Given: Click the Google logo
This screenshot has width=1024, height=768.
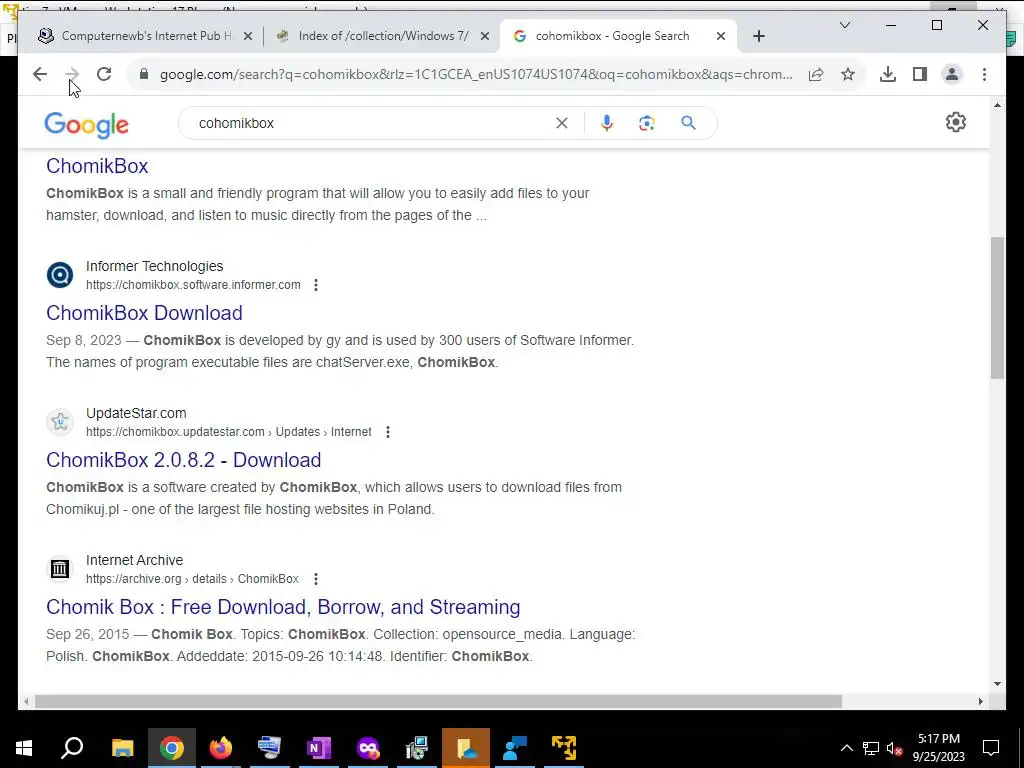Looking at the screenshot, I should click(86, 125).
